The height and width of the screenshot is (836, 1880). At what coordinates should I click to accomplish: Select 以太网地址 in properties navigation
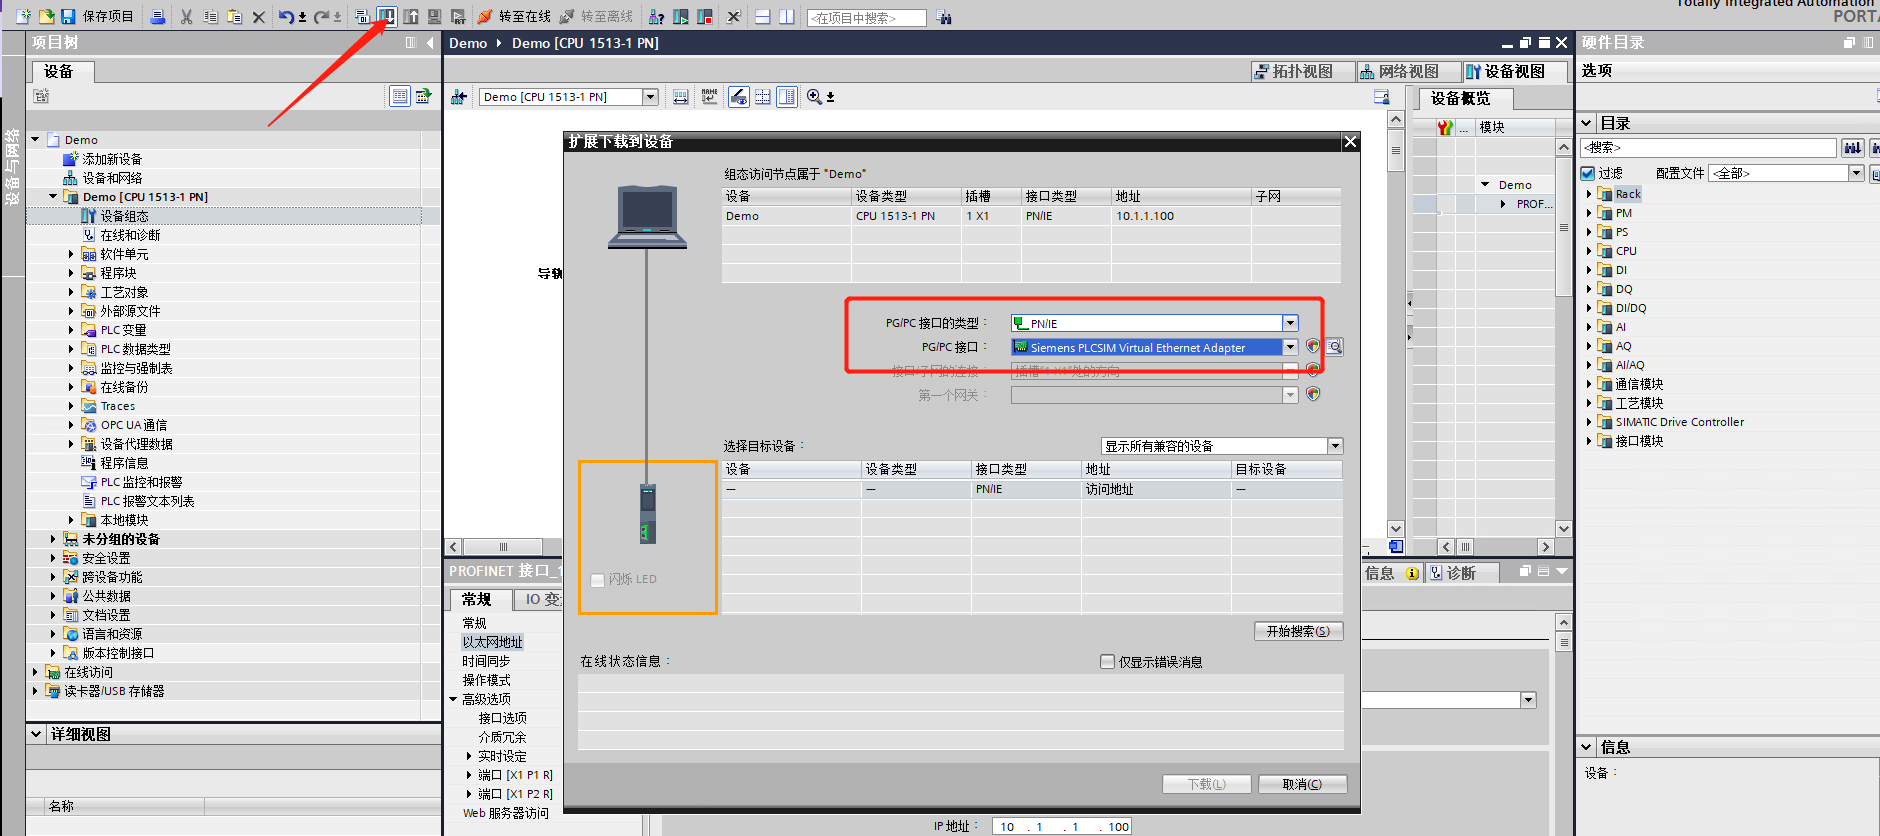point(492,642)
